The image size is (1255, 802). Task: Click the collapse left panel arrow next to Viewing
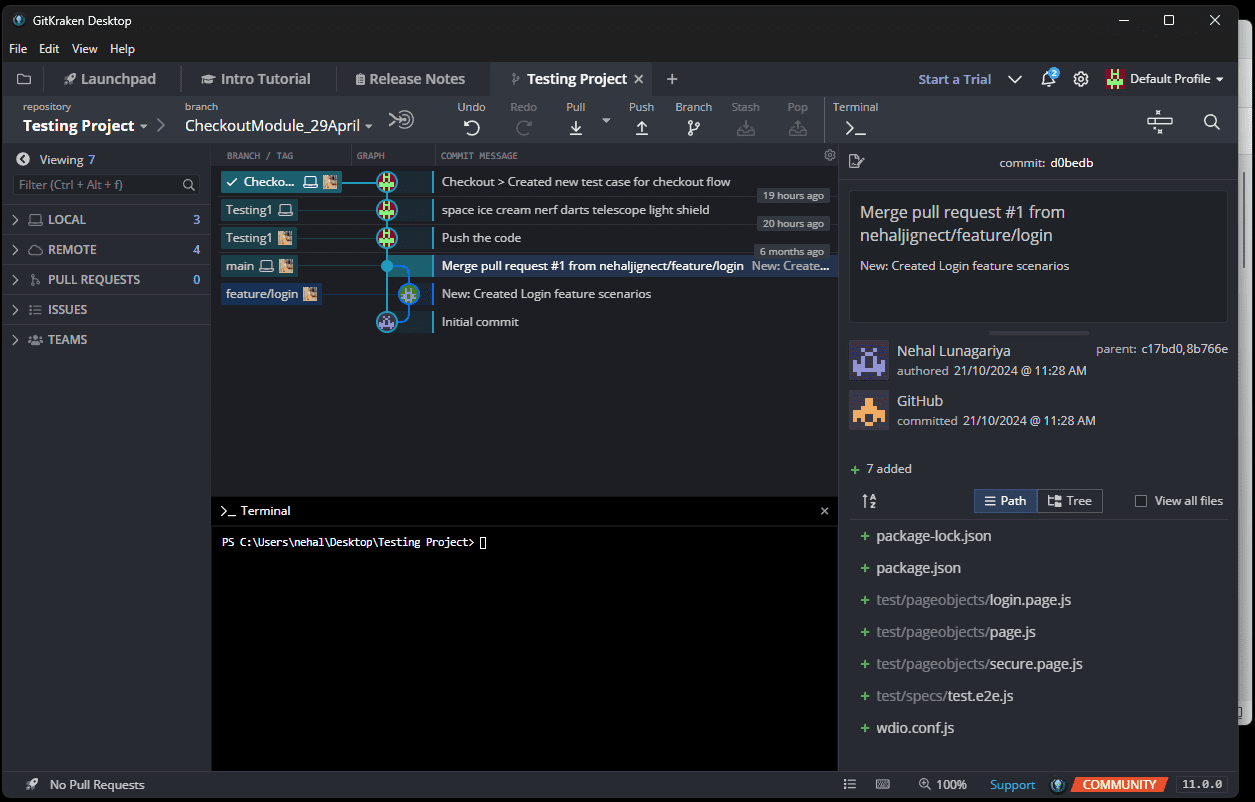(23, 159)
